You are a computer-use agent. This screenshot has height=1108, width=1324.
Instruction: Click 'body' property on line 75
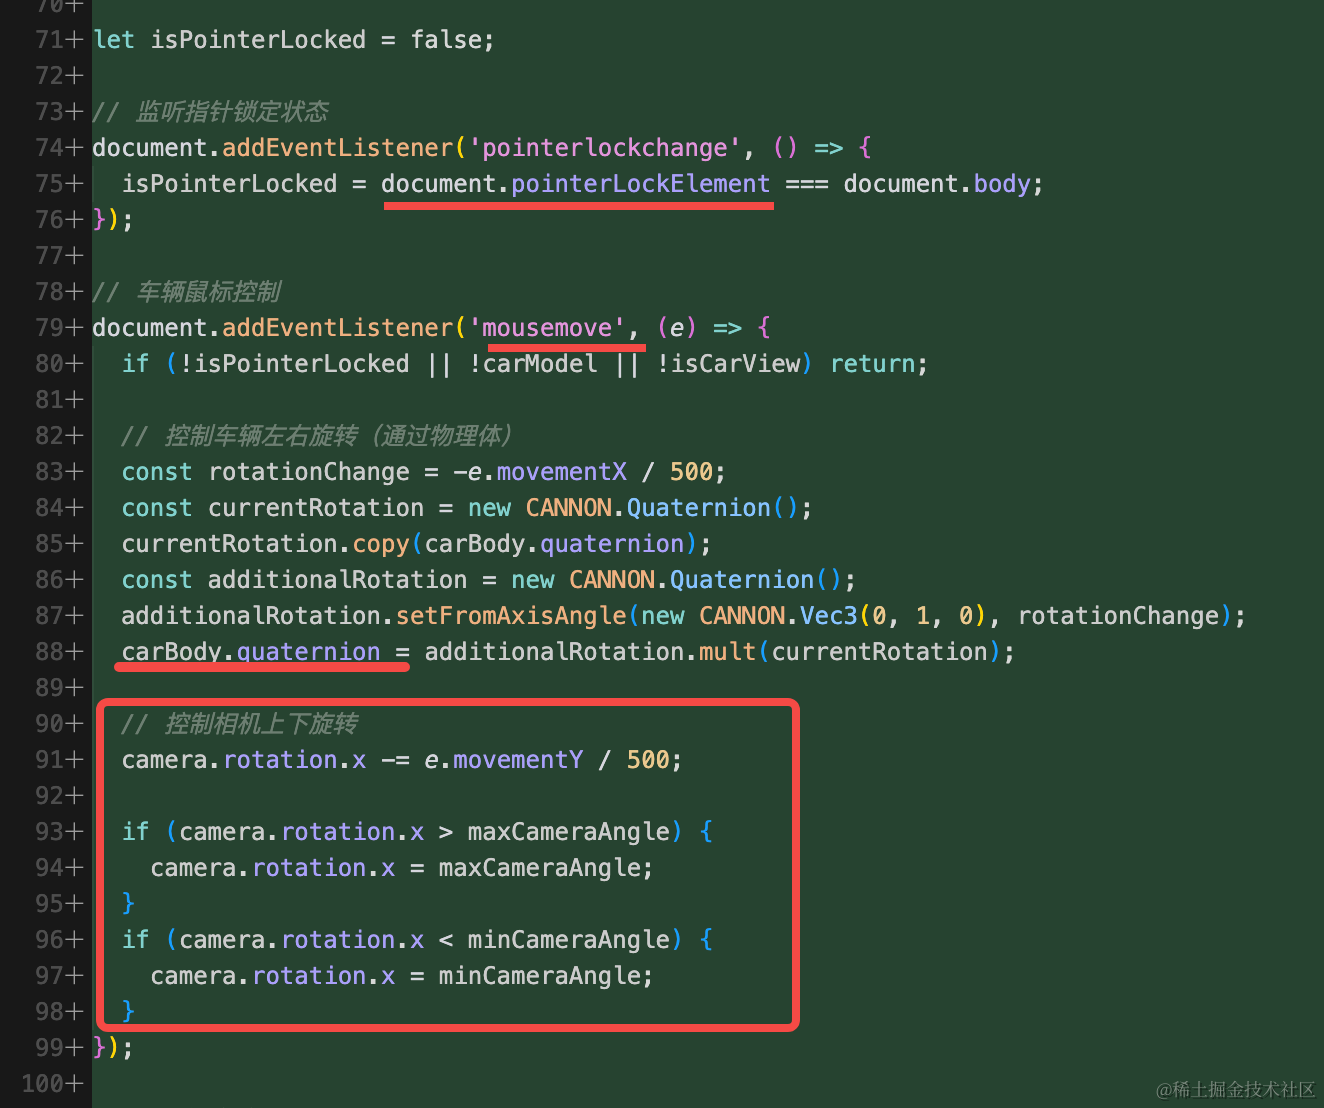tap(1002, 184)
